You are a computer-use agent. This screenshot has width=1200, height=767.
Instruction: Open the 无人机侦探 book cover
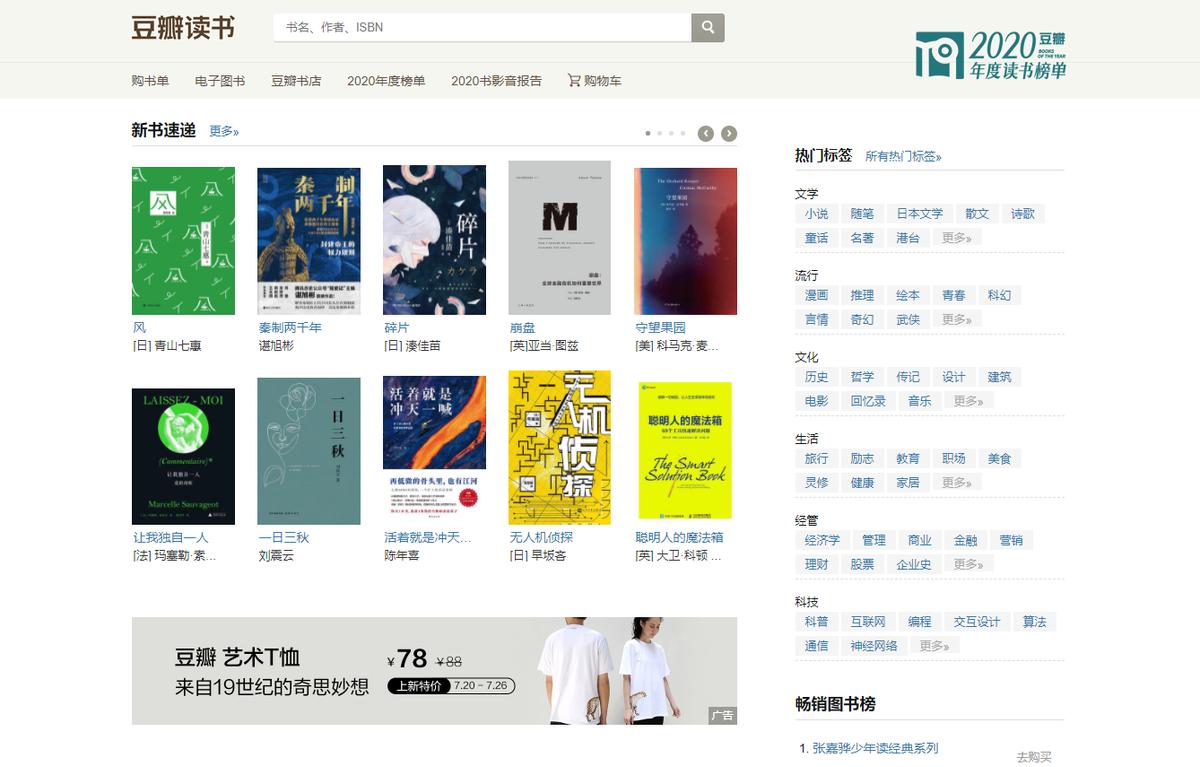[560, 448]
